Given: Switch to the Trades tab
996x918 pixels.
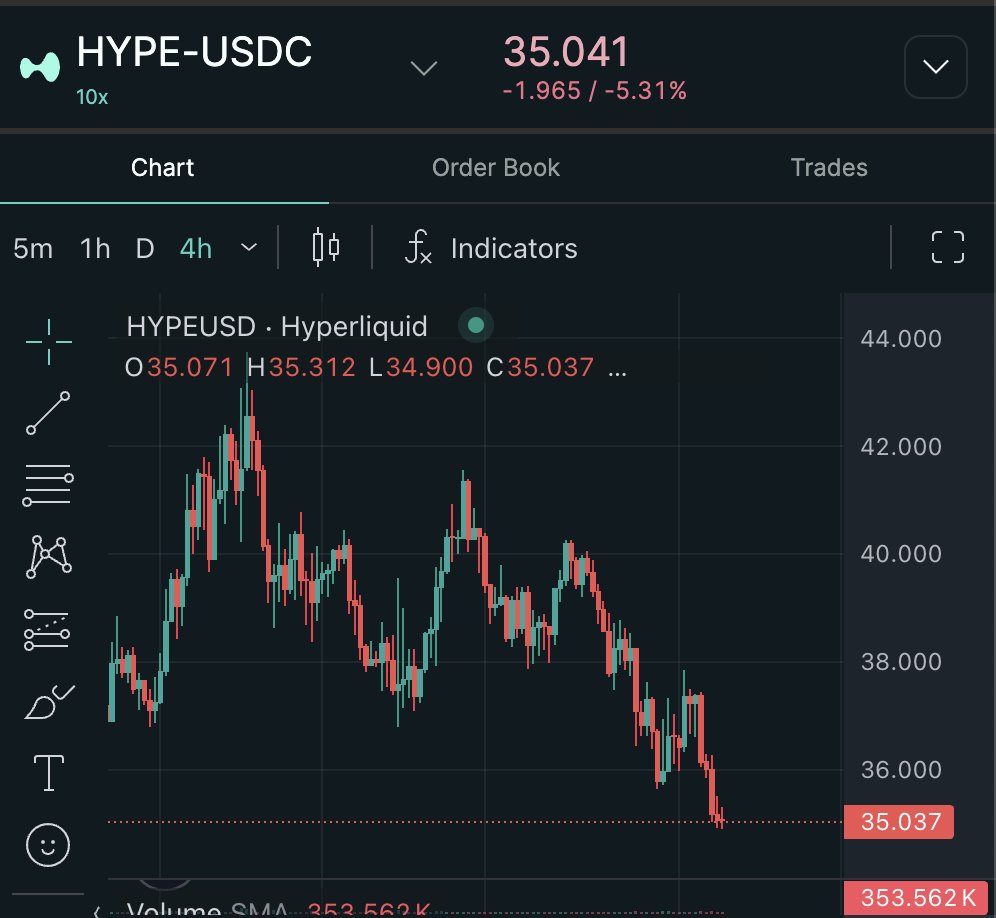Looking at the screenshot, I should click(x=829, y=167).
